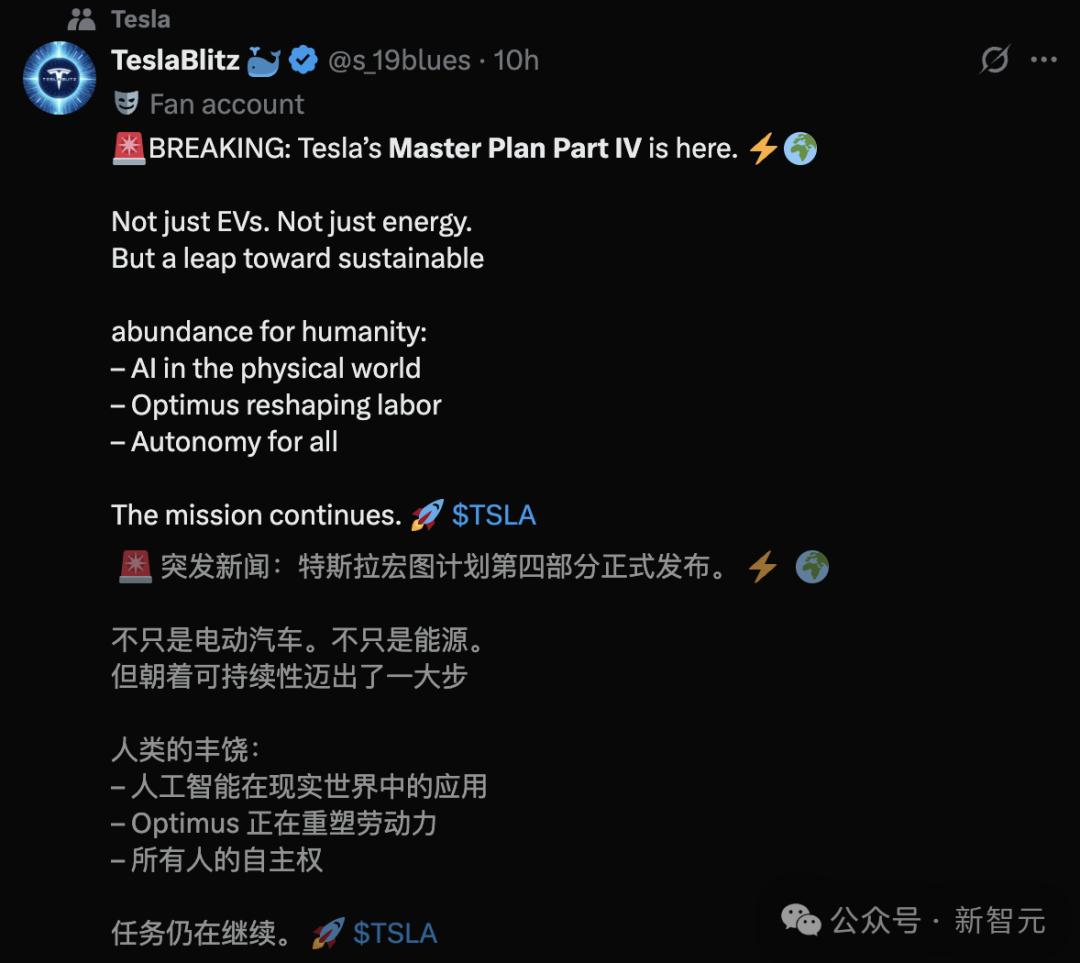1080x963 pixels.
Task: Open the $TSLA cashtag in English text
Action: coord(494,515)
